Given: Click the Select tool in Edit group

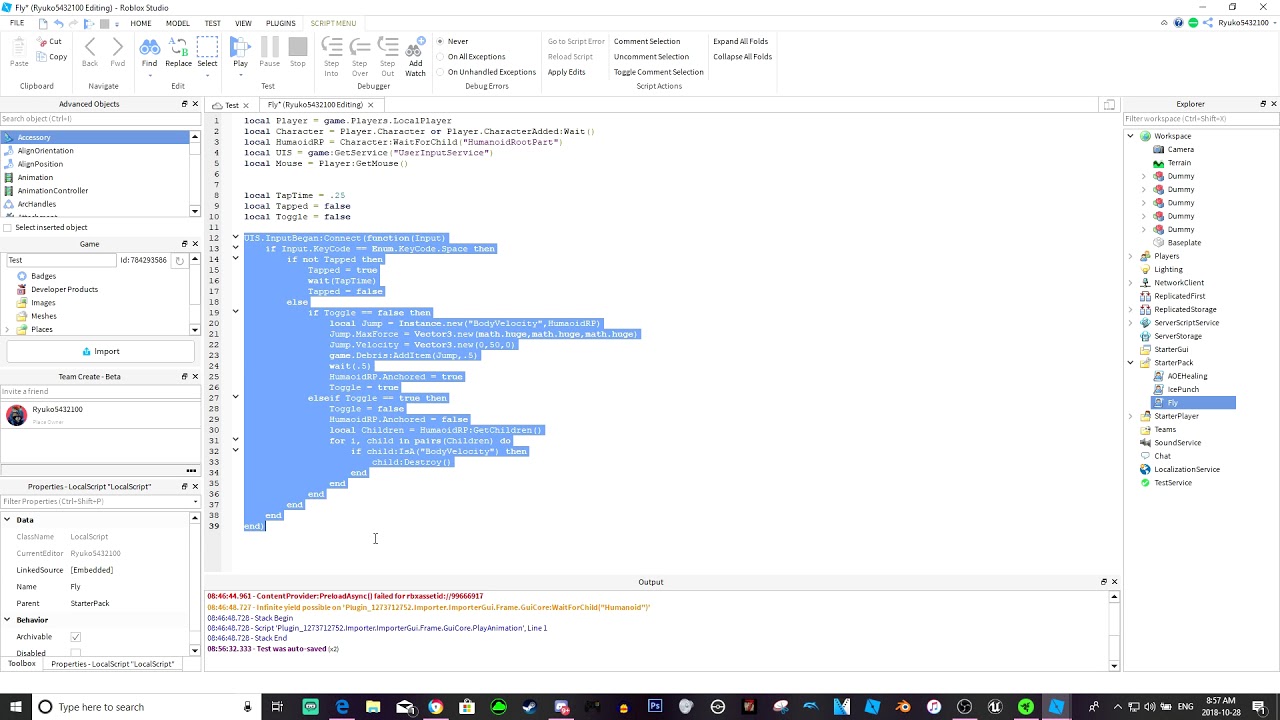Looking at the screenshot, I should click(207, 52).
